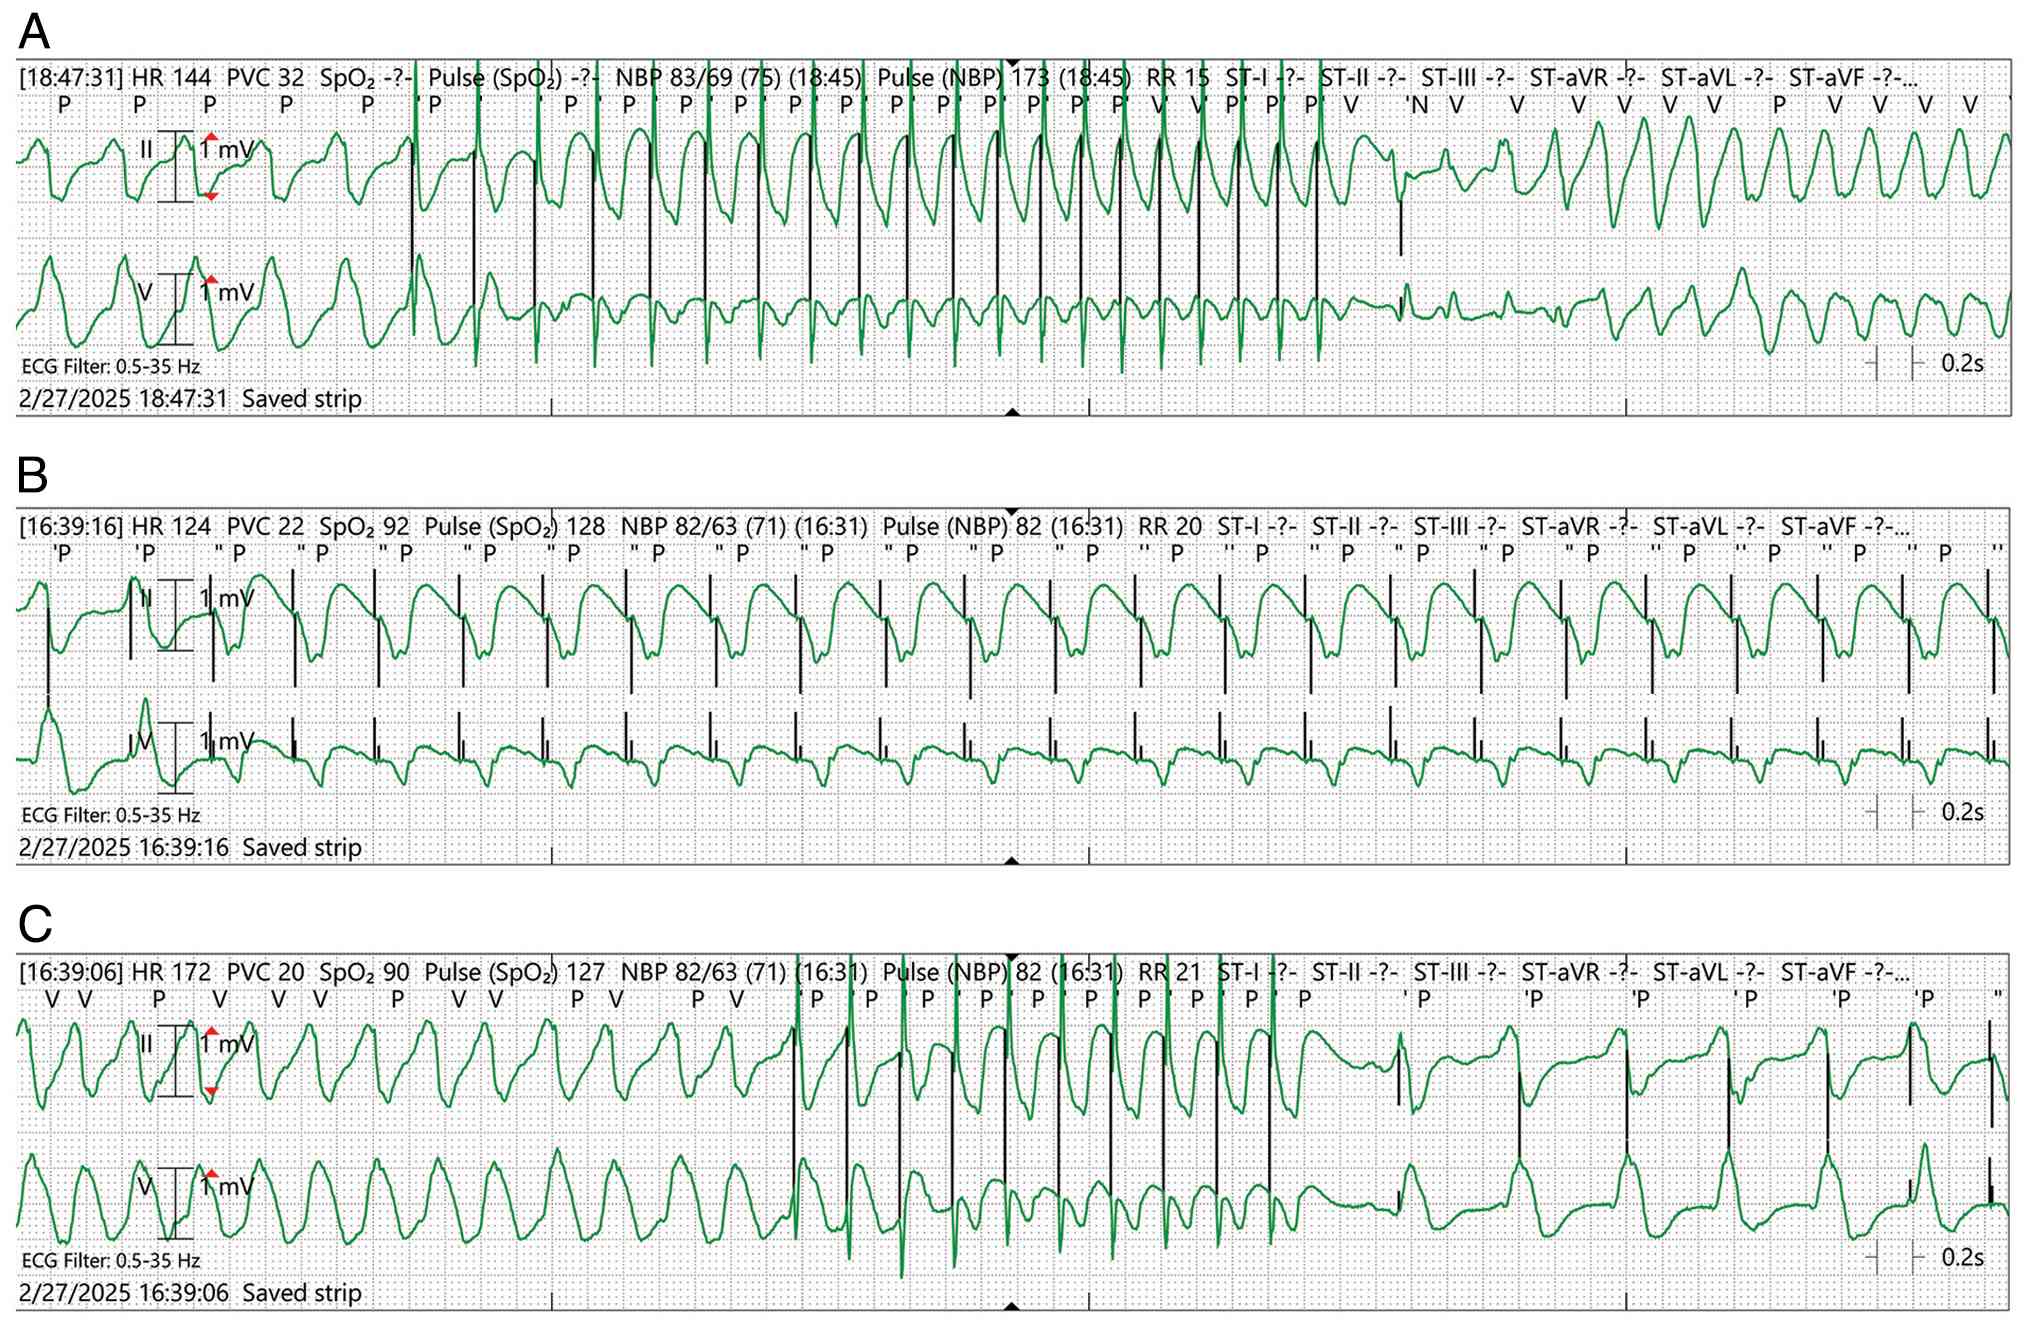Screen dimensions: 2031x1334
Task: Click the '2/27/2025 16:39:06 Saved strip' label
Action: 190,1293
